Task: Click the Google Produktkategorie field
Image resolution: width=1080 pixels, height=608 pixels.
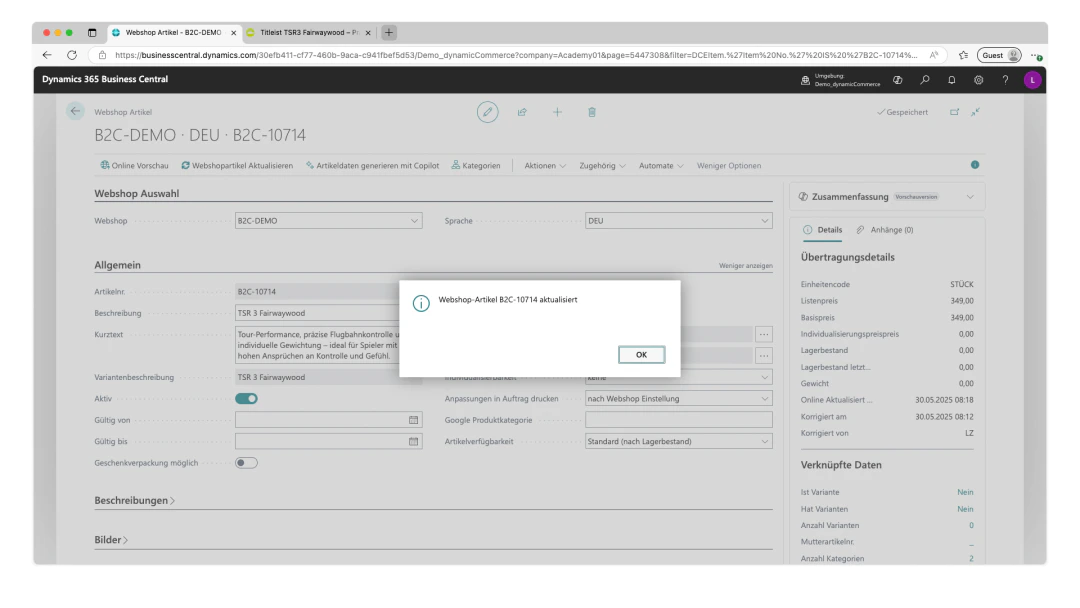Action: tap(678, 420)
